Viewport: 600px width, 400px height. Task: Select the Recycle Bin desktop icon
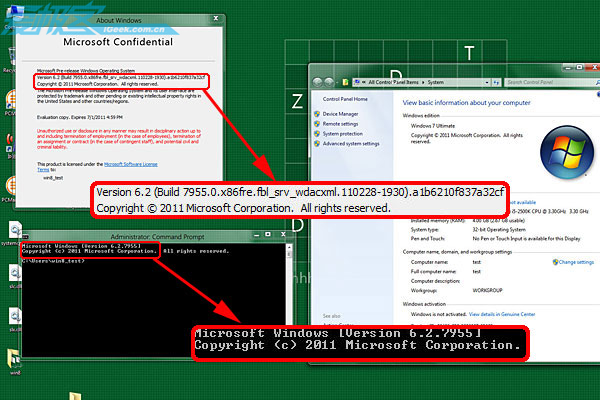(x=10, y=60)
